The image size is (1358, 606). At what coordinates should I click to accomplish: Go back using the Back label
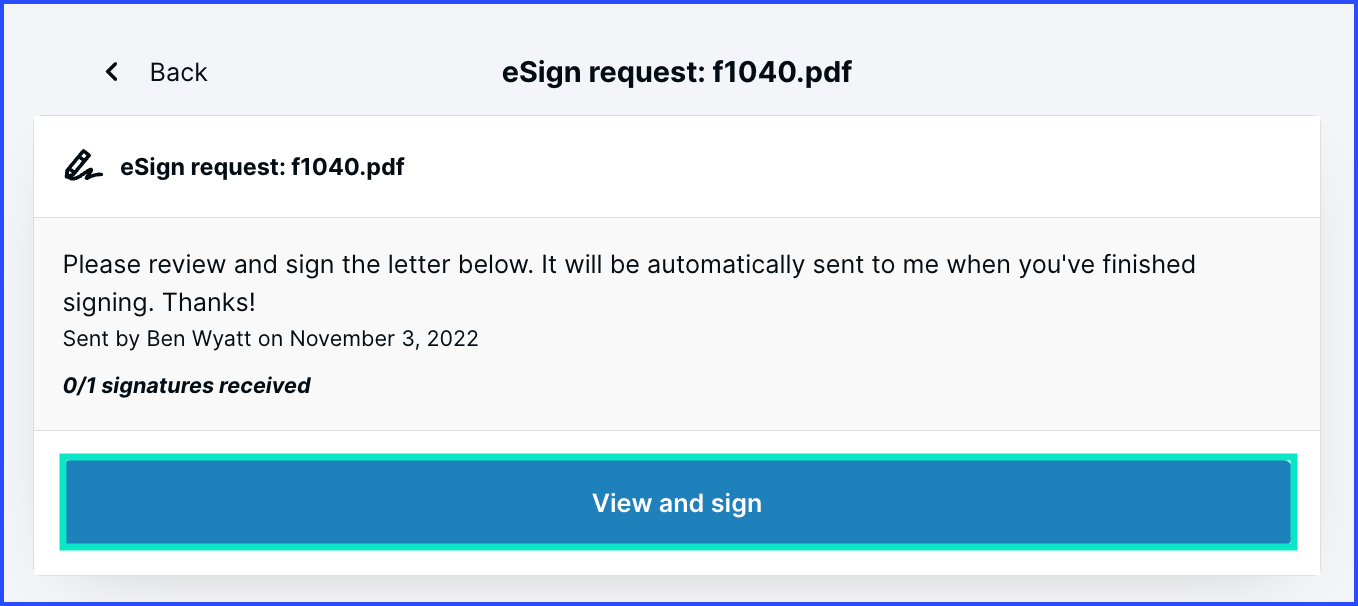pos(178,72)
